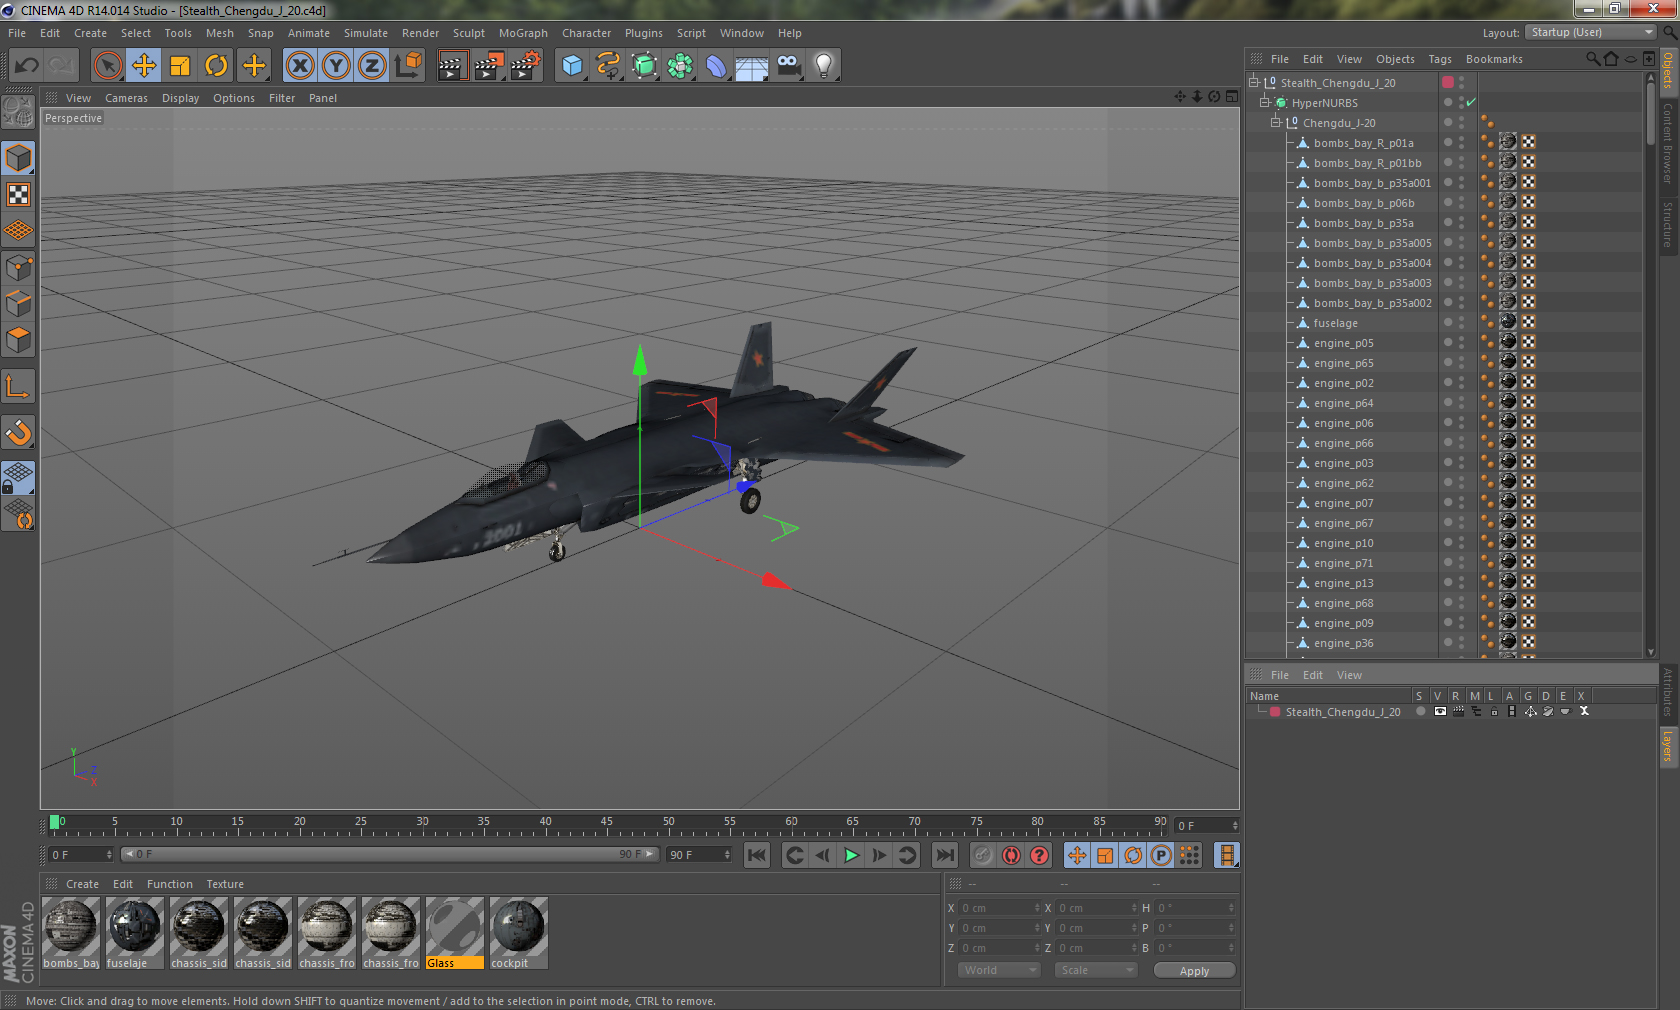Open the Character menu
This screenshot has width=1680, height=1010.
point(586,33)
